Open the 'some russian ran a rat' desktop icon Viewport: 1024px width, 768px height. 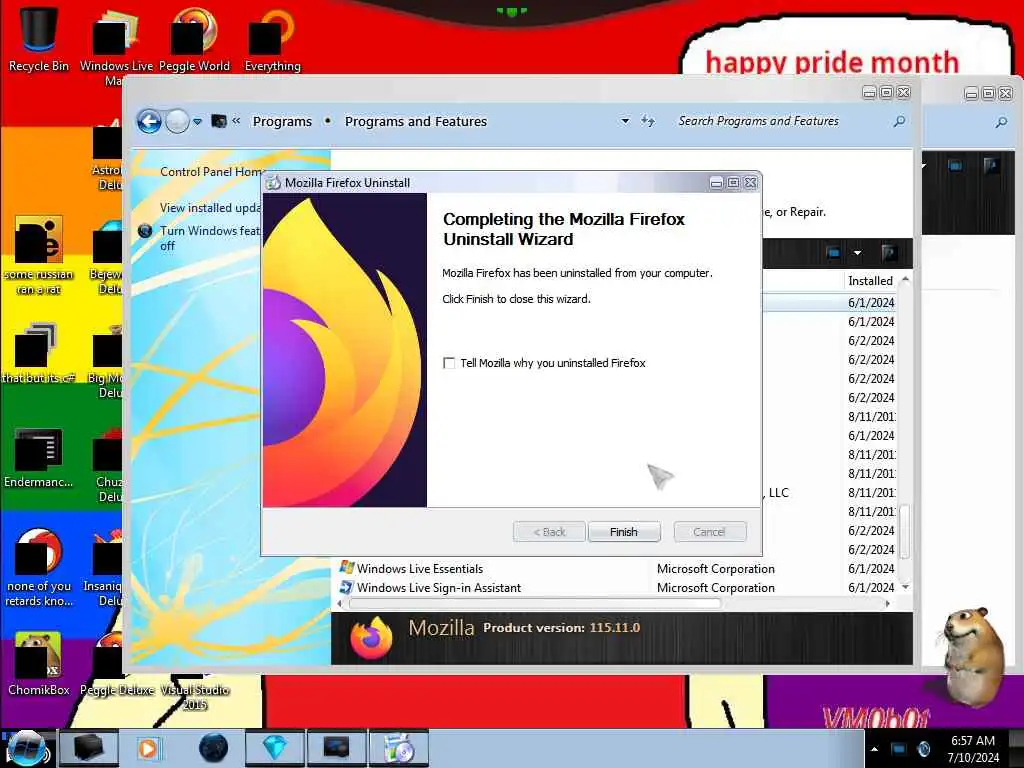coord(39,255)
